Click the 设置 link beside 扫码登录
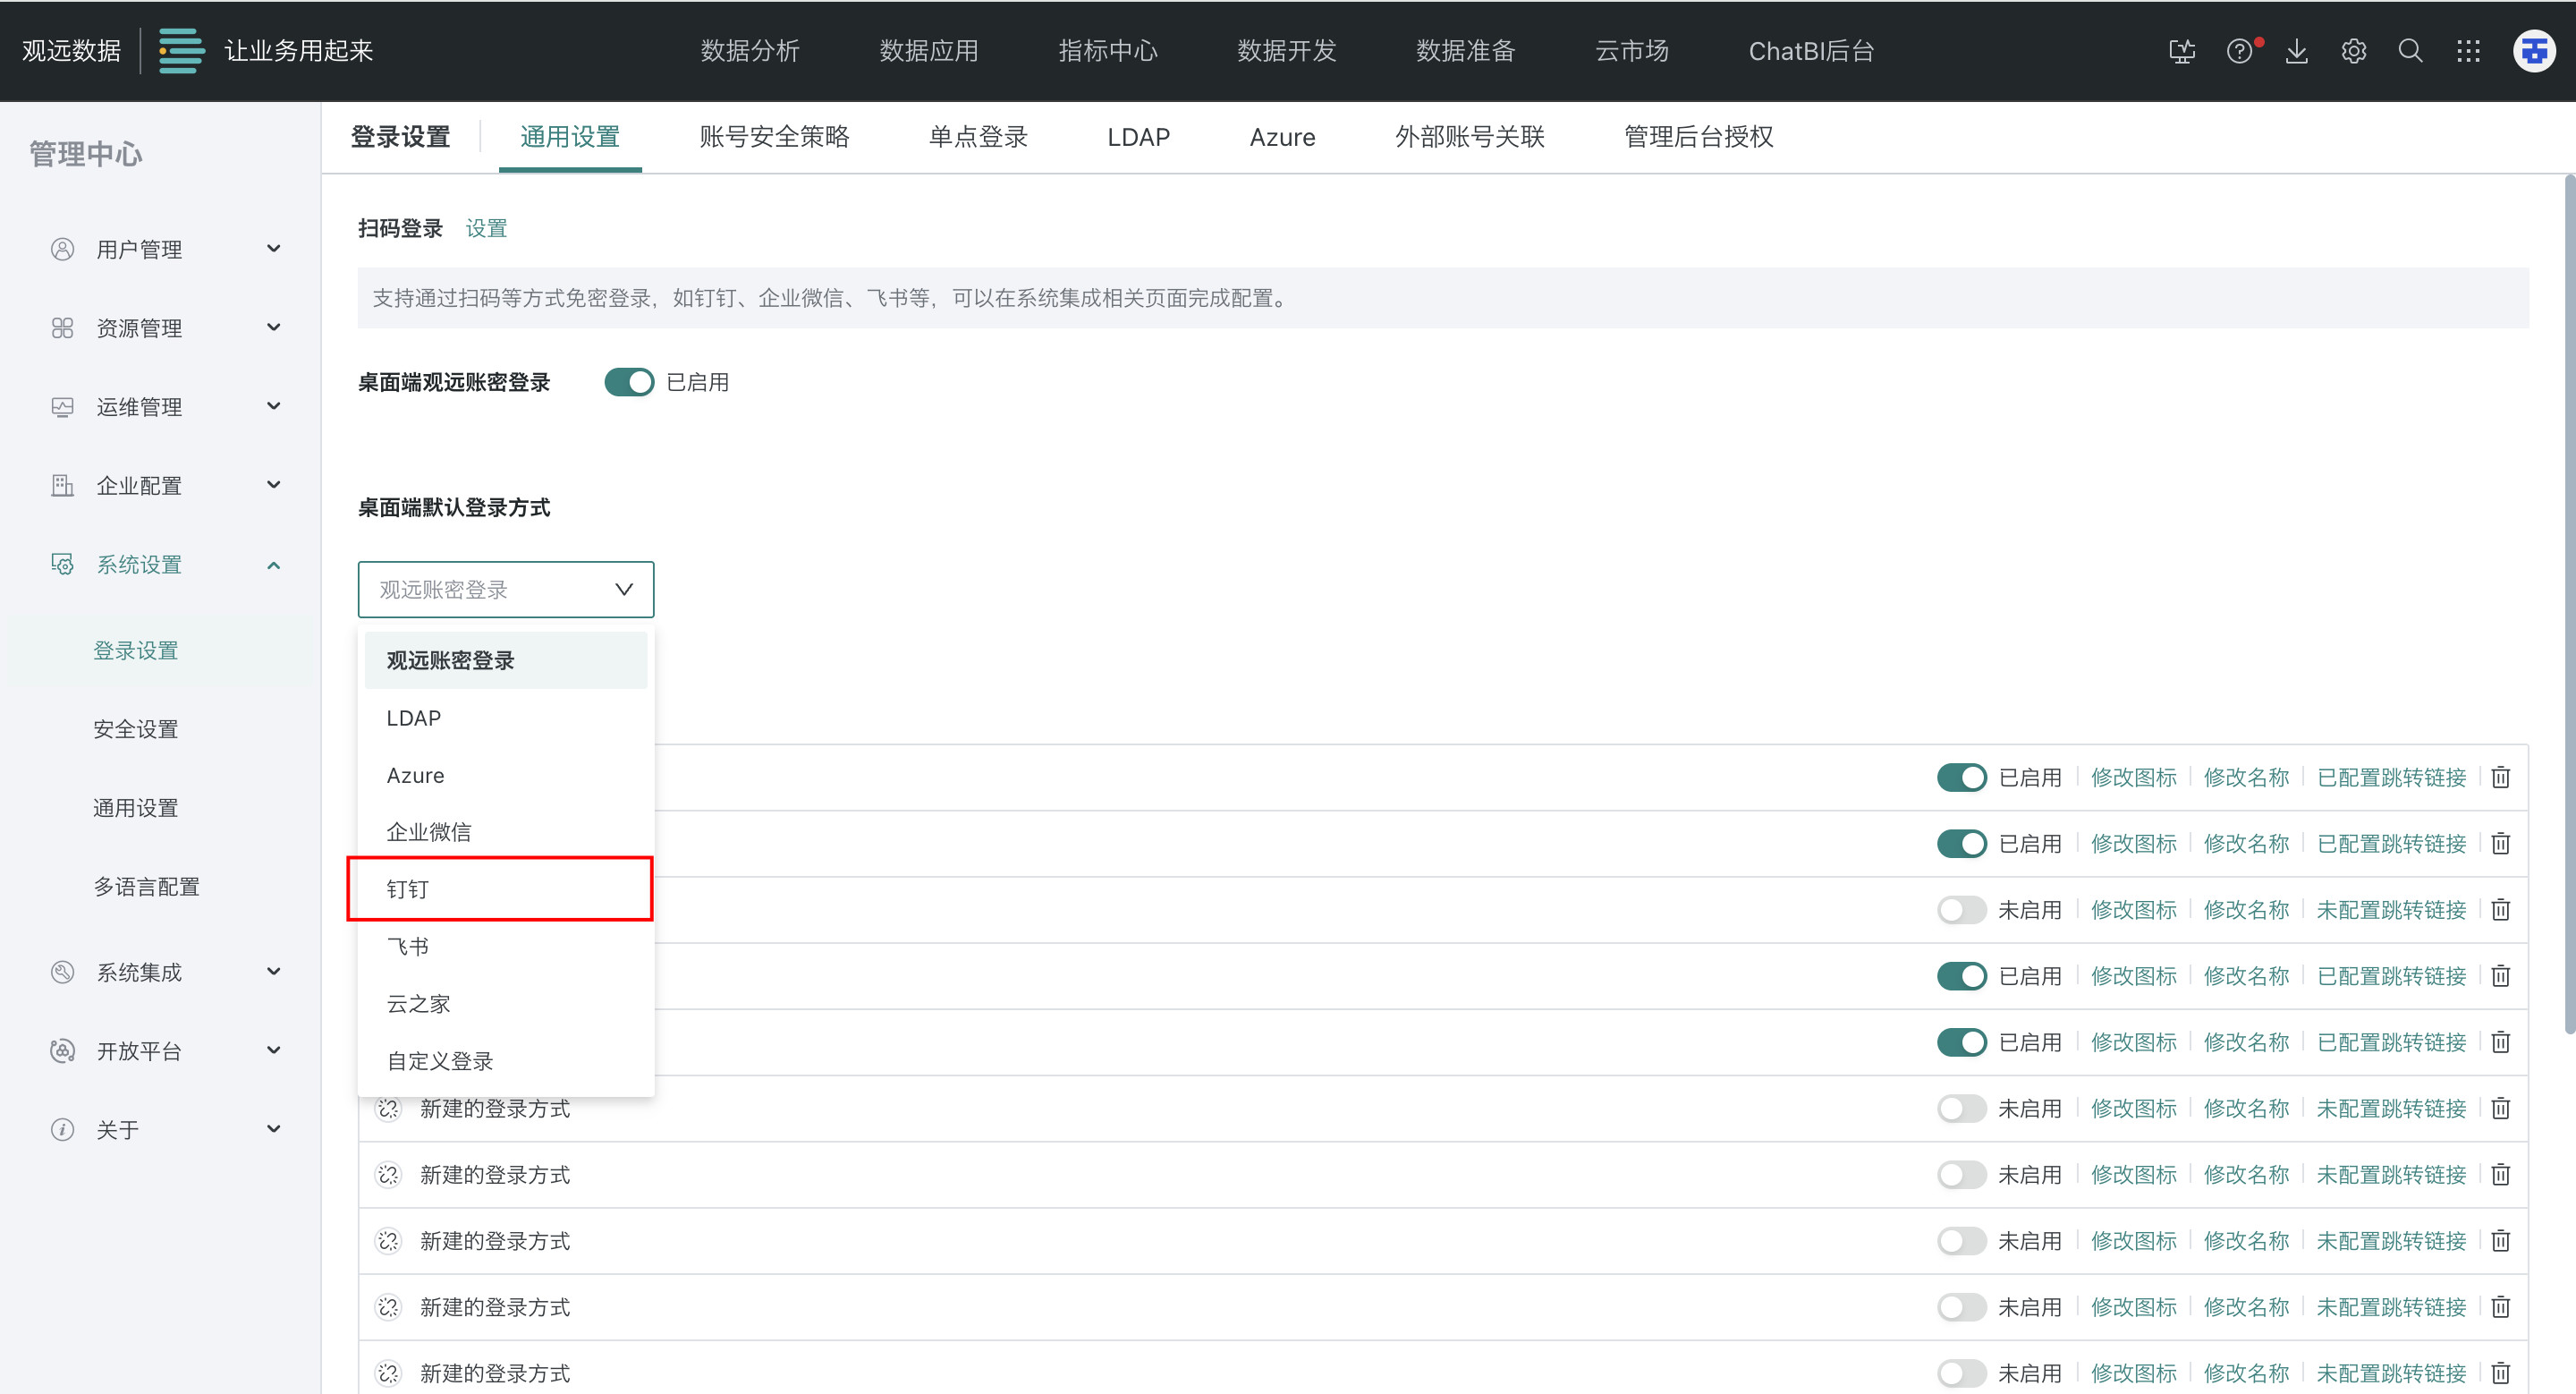2576x1394 pixels. [x=486, y=228]
